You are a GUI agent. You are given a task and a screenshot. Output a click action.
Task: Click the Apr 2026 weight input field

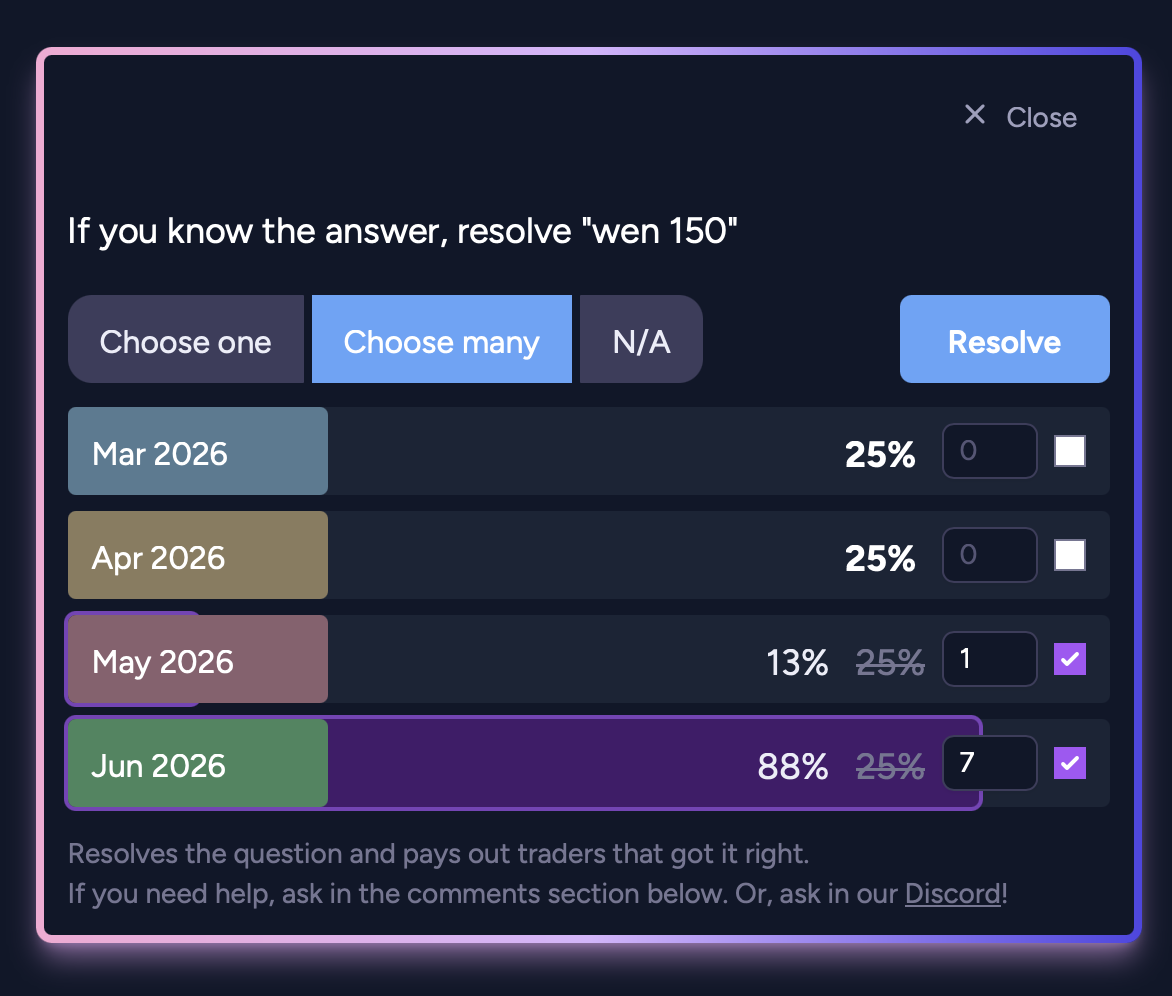tap(990, 555)
